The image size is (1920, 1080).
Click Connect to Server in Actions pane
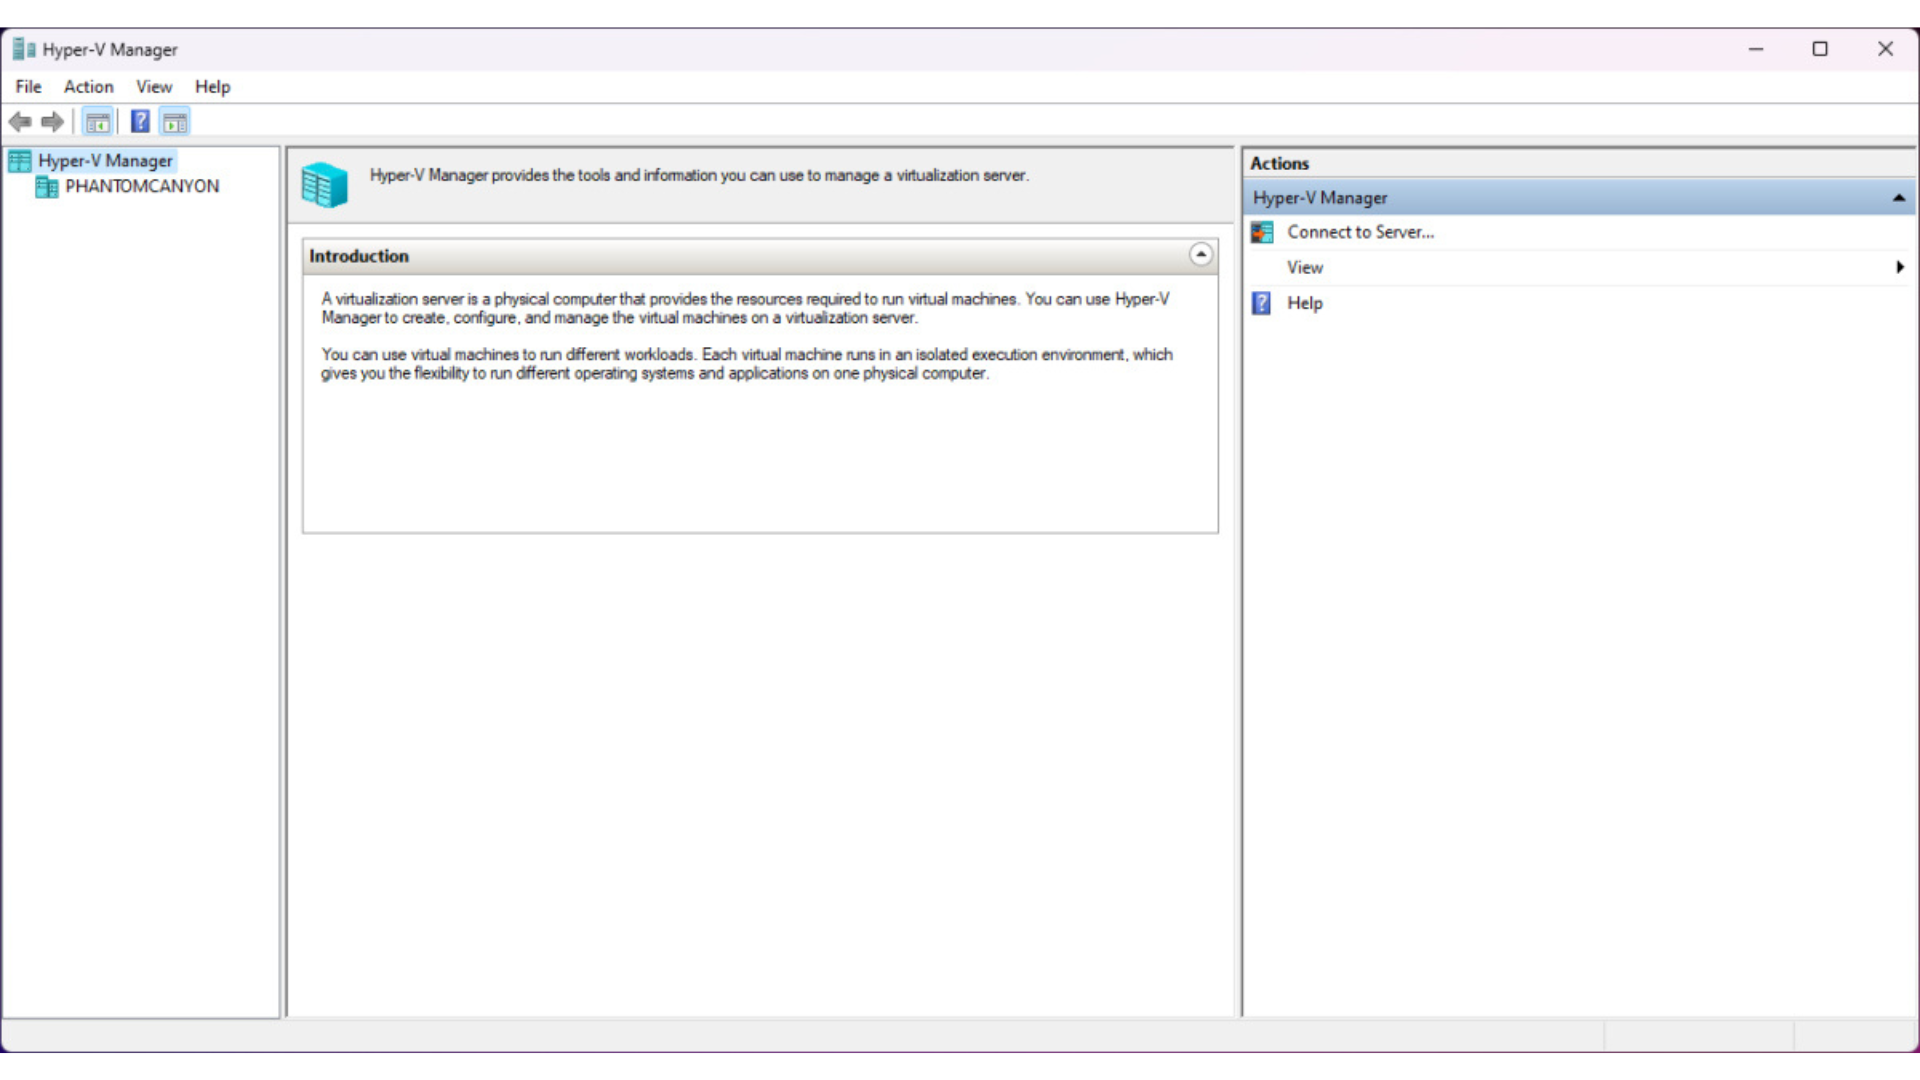pyautogui.click(x=1360, y=232)
